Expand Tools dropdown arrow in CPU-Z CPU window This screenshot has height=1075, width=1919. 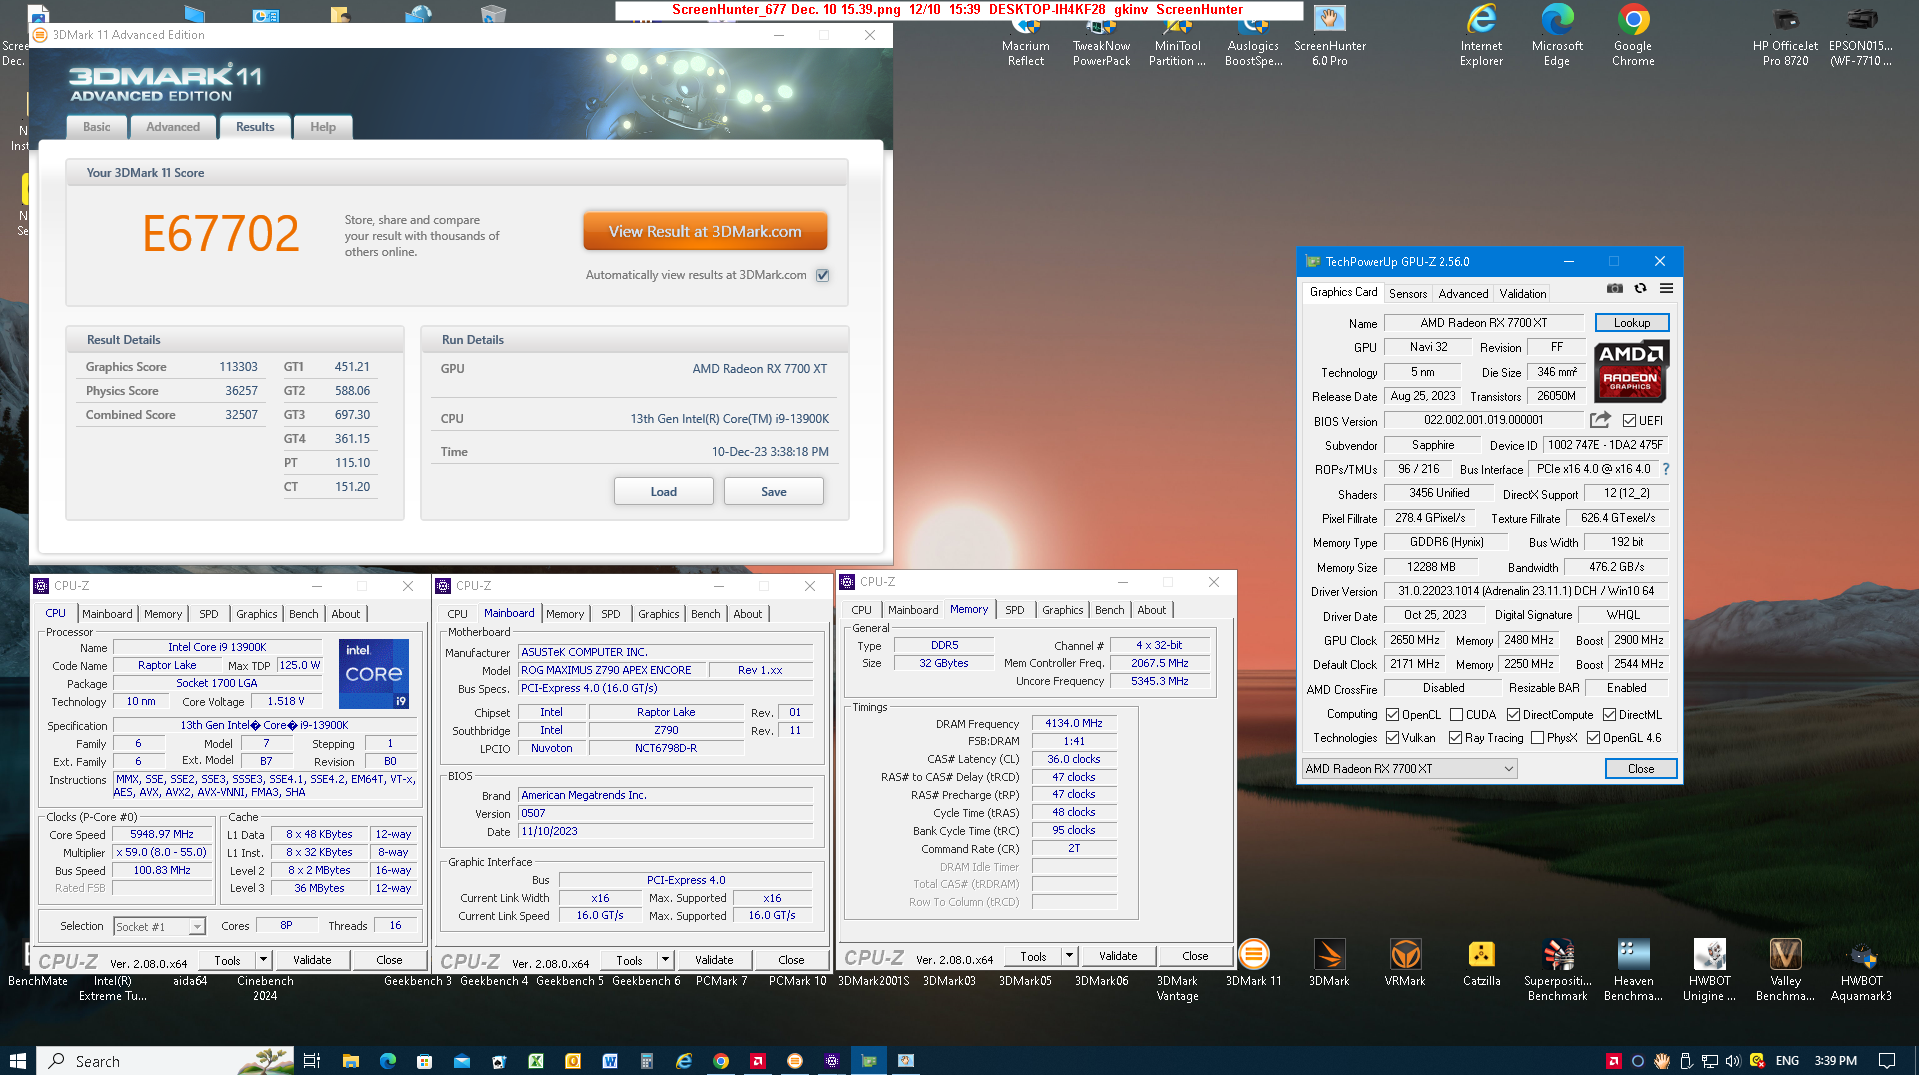click(262, 959)
